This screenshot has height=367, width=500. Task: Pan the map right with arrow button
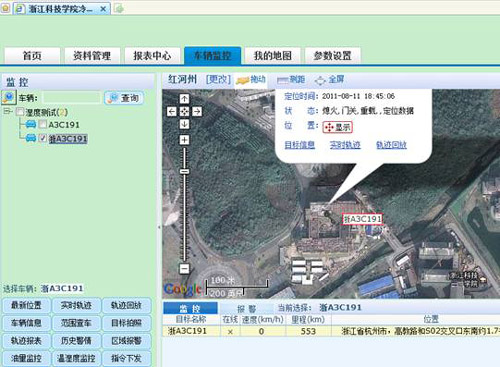197,111
